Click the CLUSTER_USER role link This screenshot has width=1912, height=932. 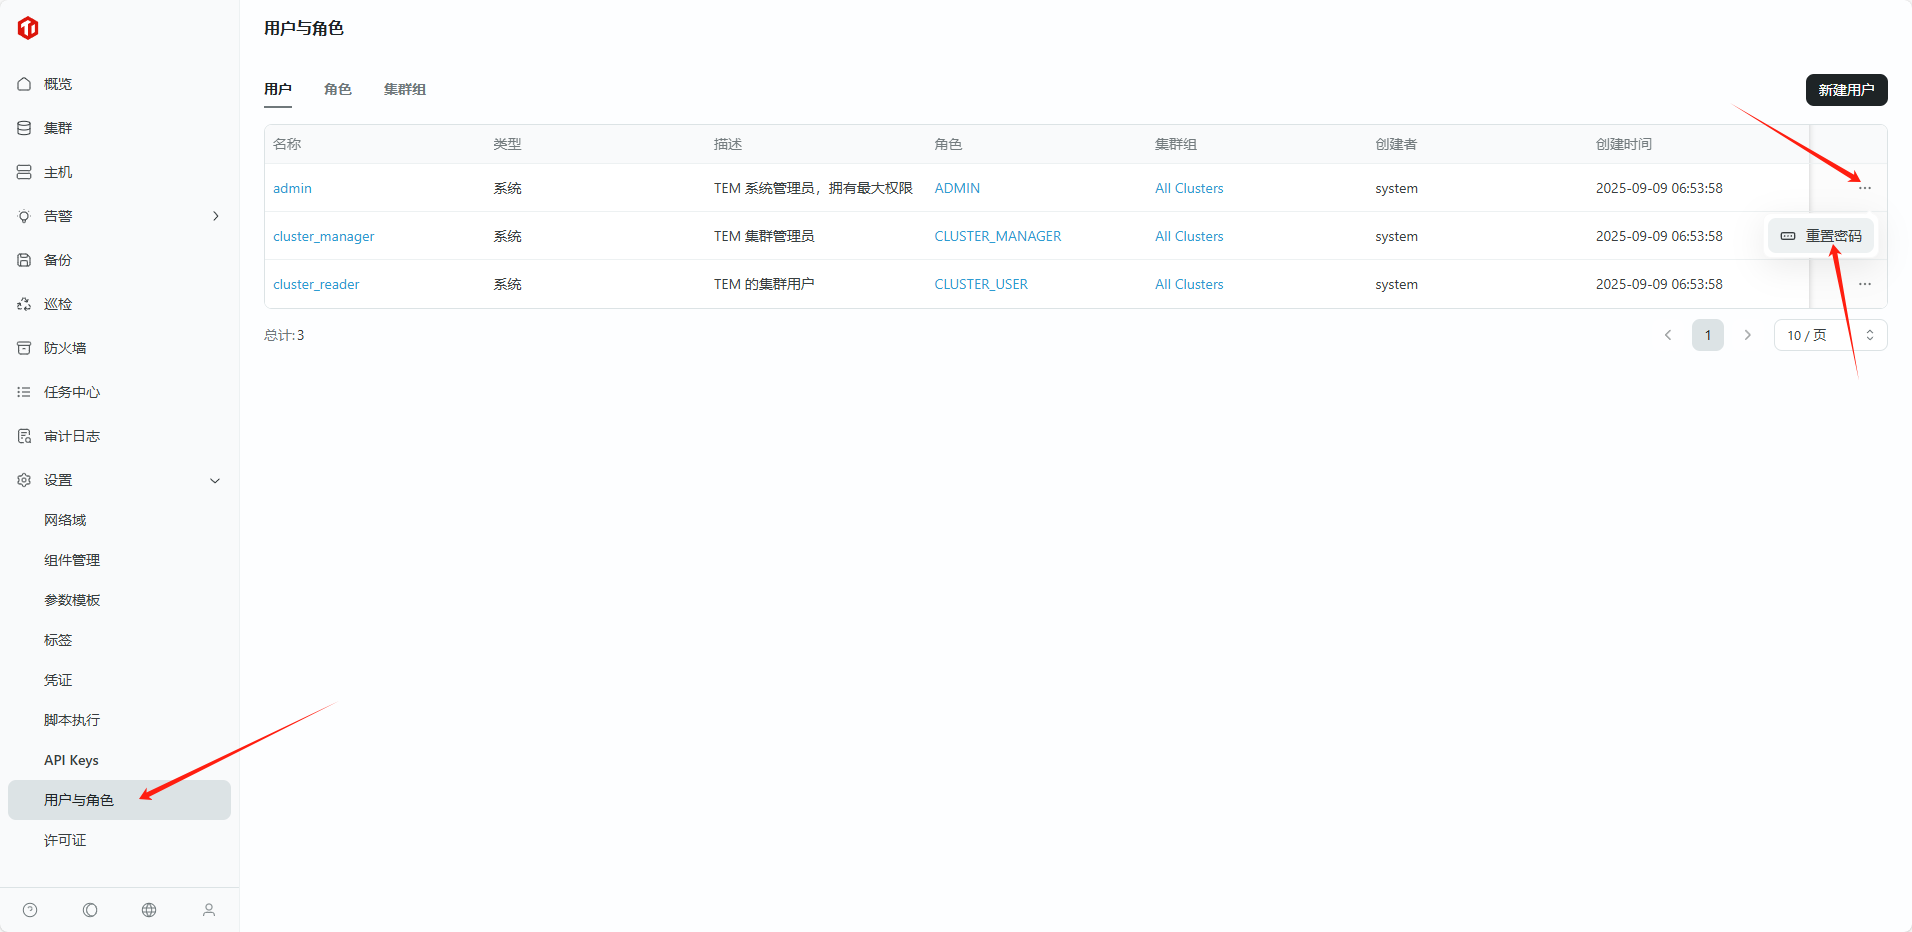click(981, 284)
